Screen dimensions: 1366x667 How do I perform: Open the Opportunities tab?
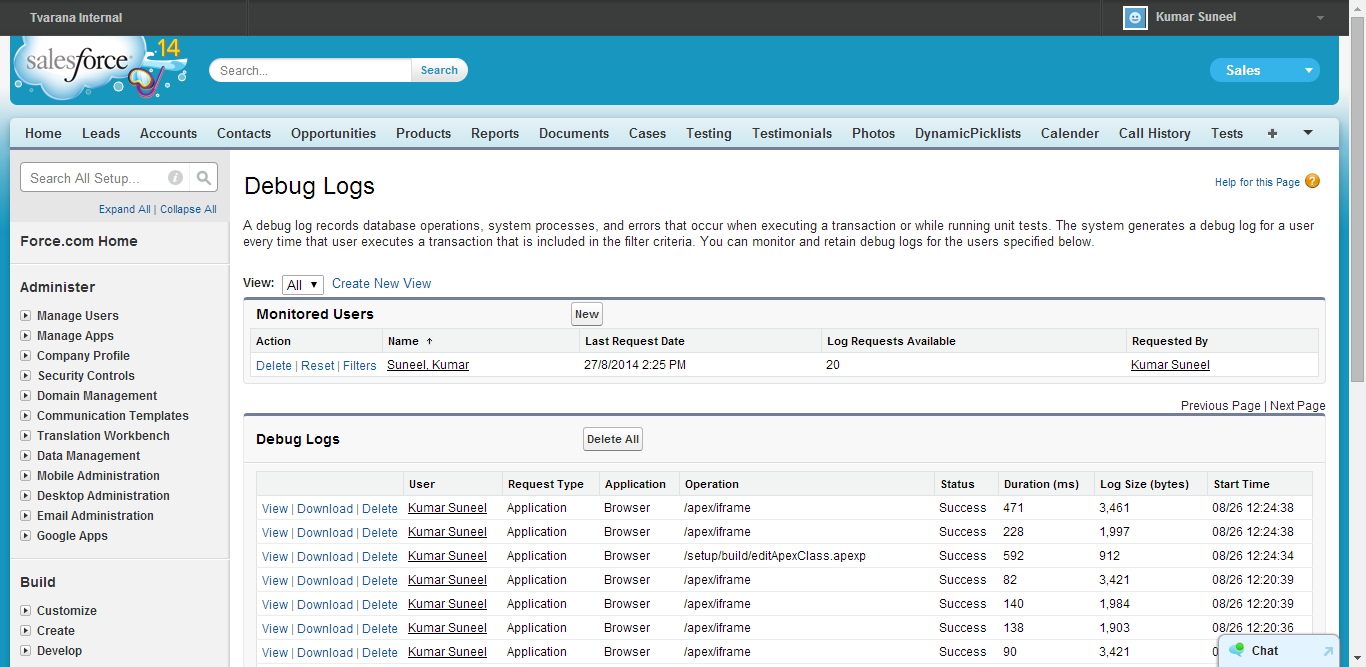tap(333, 132)
